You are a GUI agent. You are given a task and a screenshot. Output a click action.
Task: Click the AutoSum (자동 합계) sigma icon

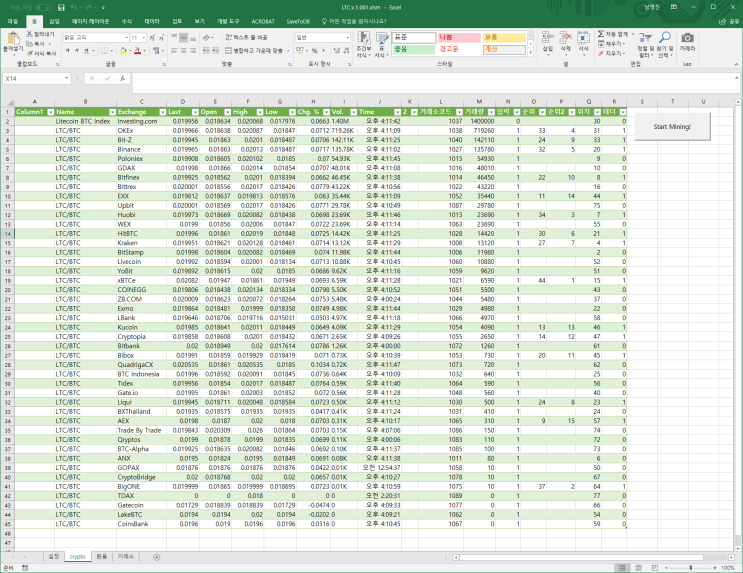point(601,34)
